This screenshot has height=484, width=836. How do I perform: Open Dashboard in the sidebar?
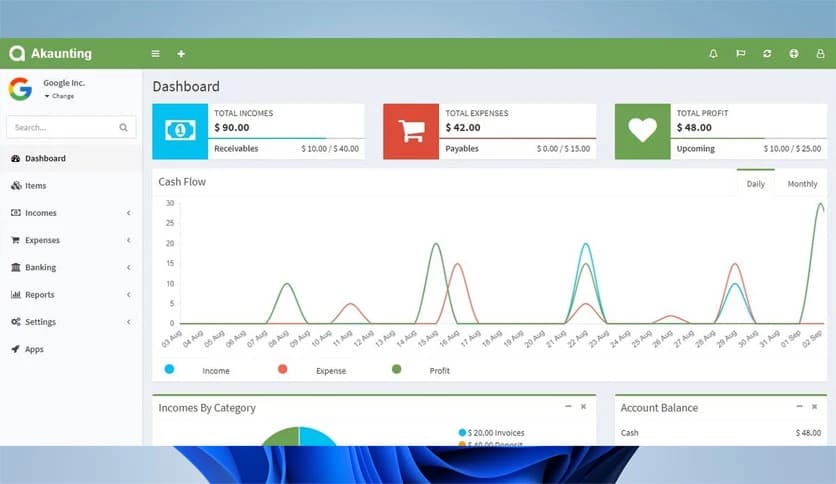(x=45, y=158)
